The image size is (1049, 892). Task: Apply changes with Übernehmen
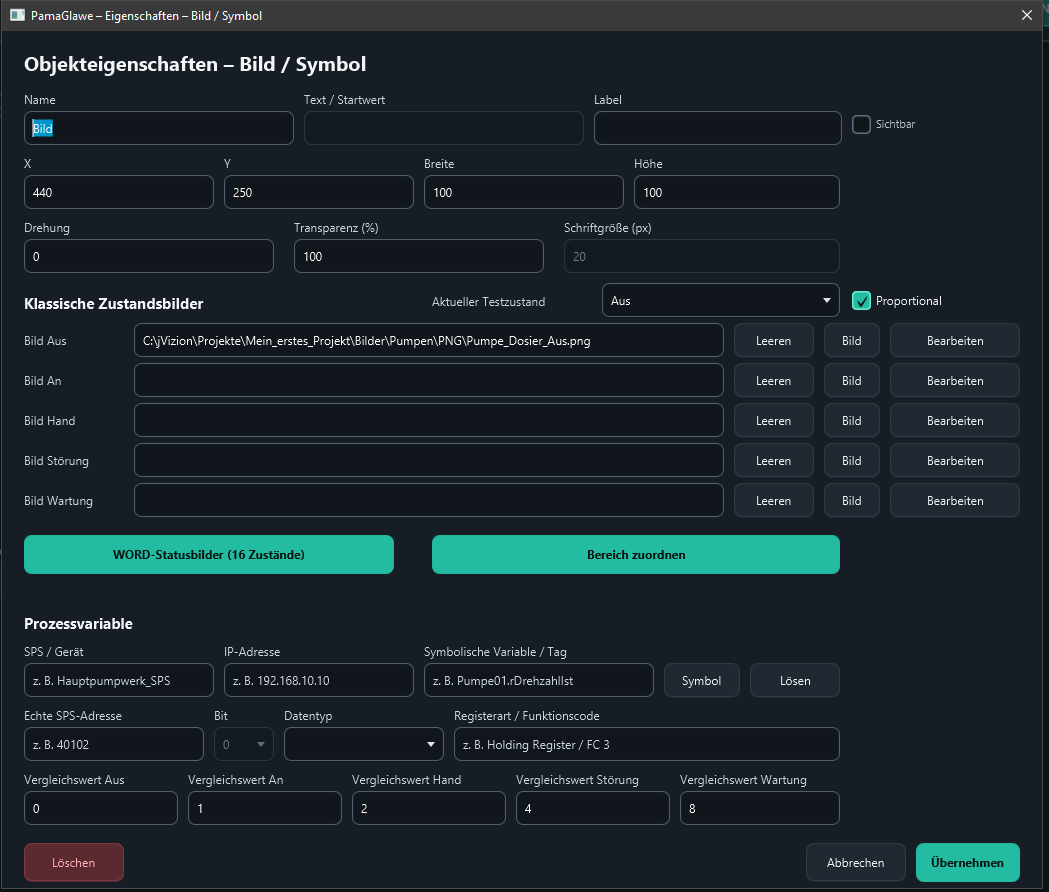(967, 863)
